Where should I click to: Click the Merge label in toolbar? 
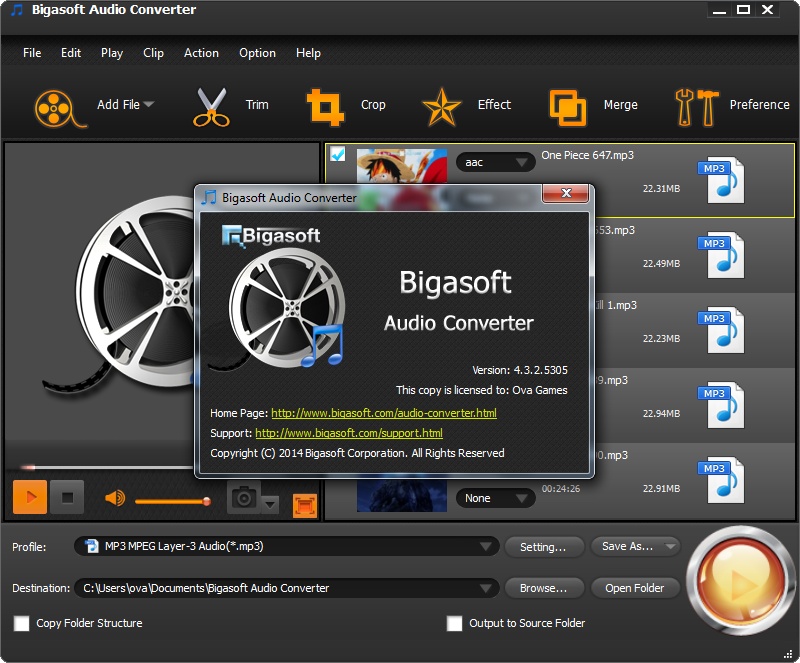[620, 105]
